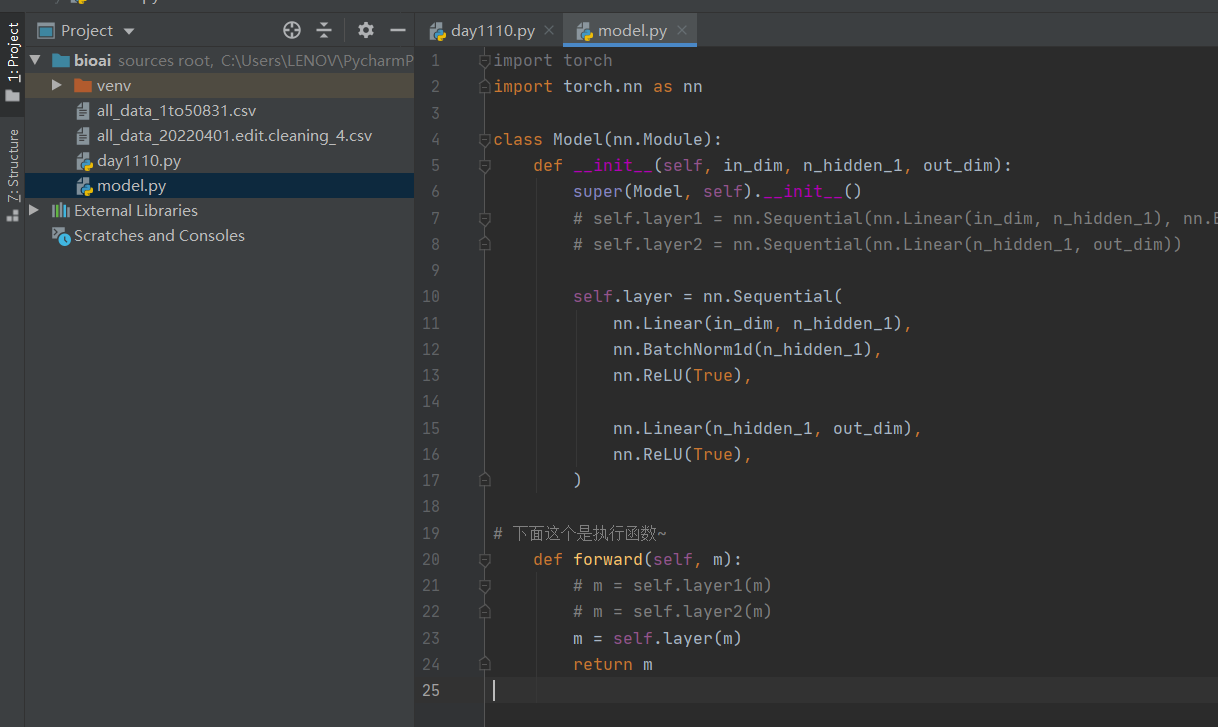Screen dimensions: 1218x727
Task: Click the Collapse All icon in Project panel
Action: (x=324, y=30)
